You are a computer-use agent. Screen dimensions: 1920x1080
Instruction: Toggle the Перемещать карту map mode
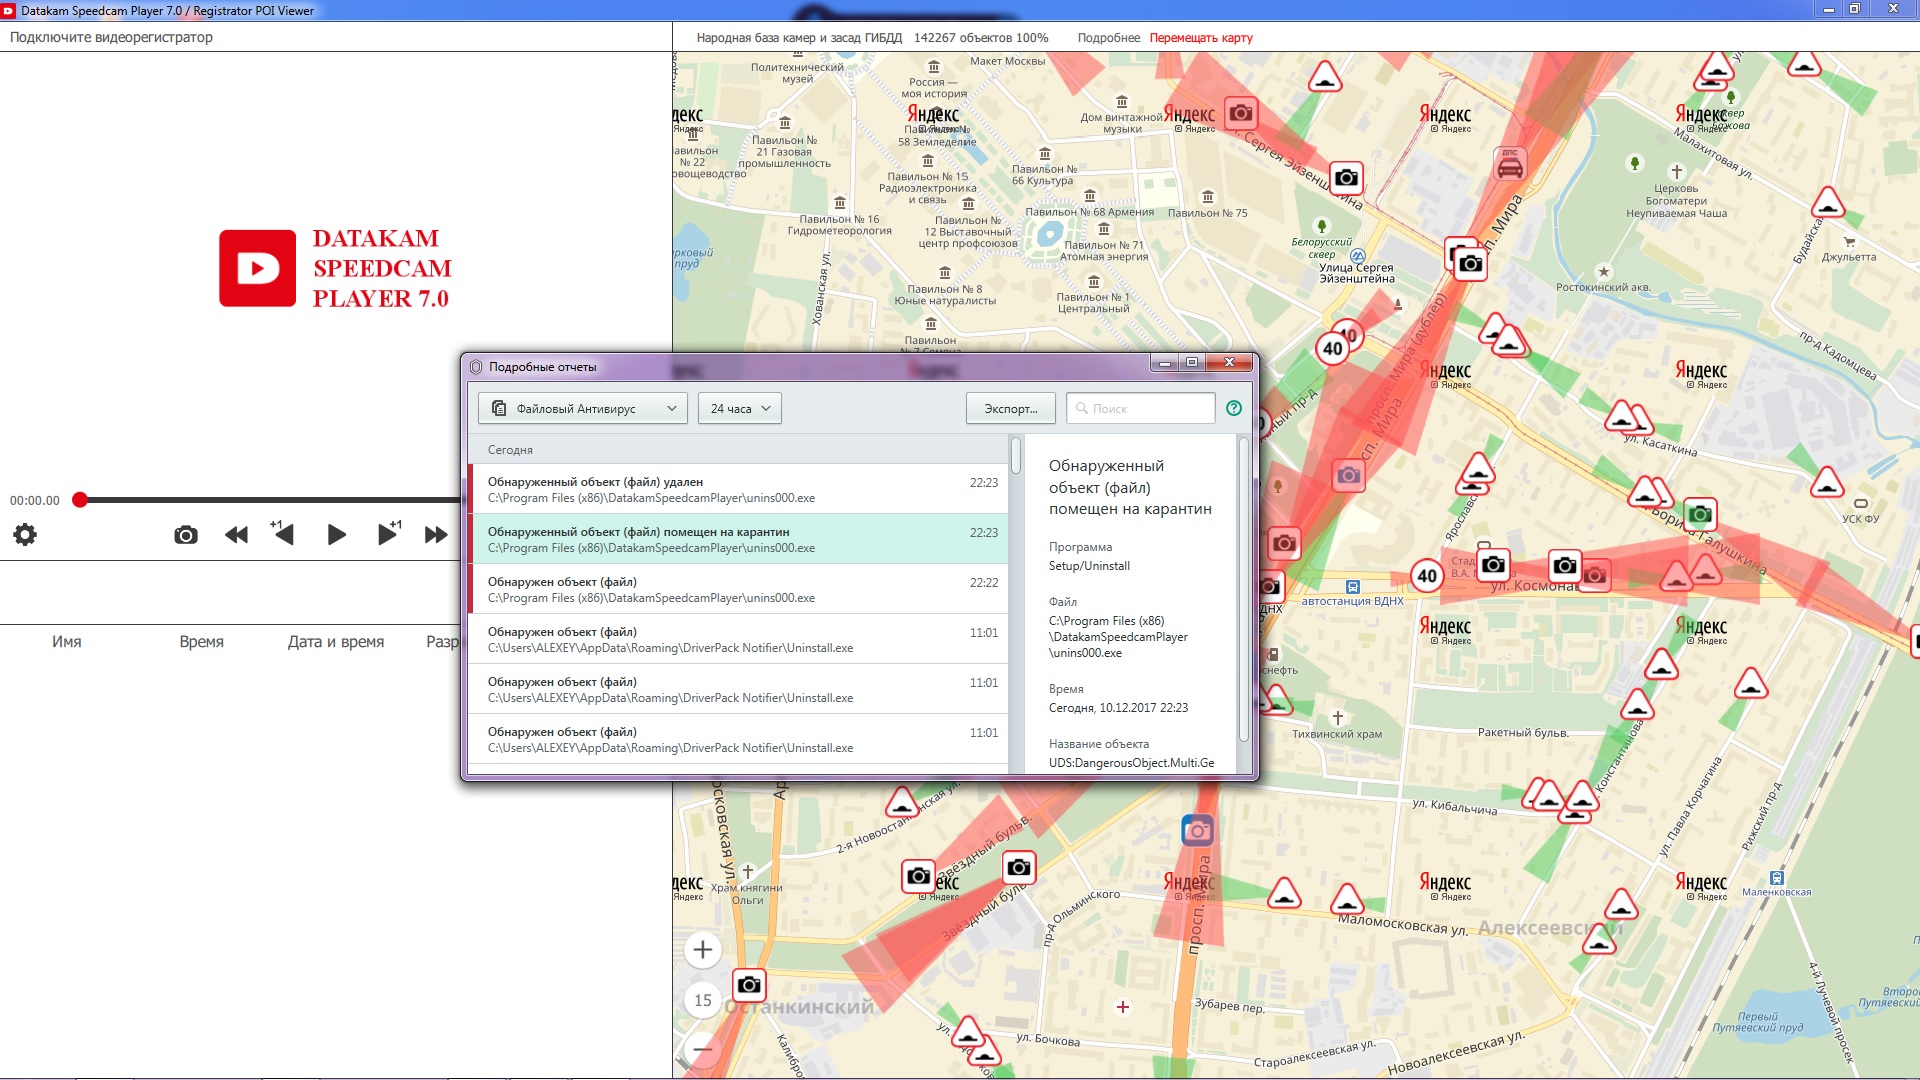(x=1201, y=38)
